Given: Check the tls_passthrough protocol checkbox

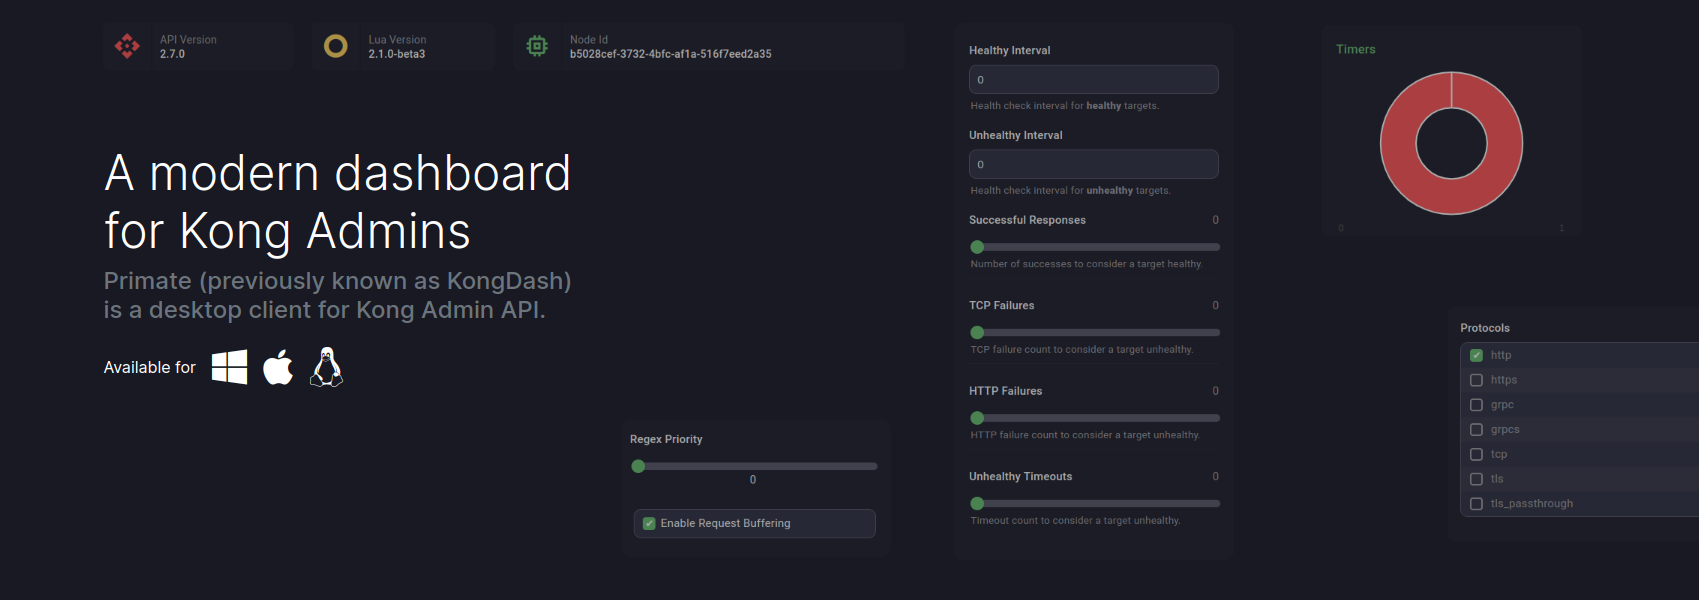Looking at the screenshot, I should click(1476, 504).
